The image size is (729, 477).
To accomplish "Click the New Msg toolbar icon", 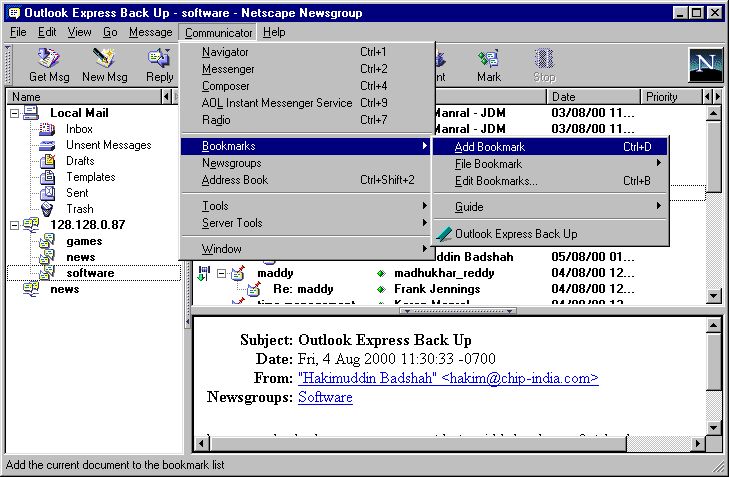I will (104, 58).
